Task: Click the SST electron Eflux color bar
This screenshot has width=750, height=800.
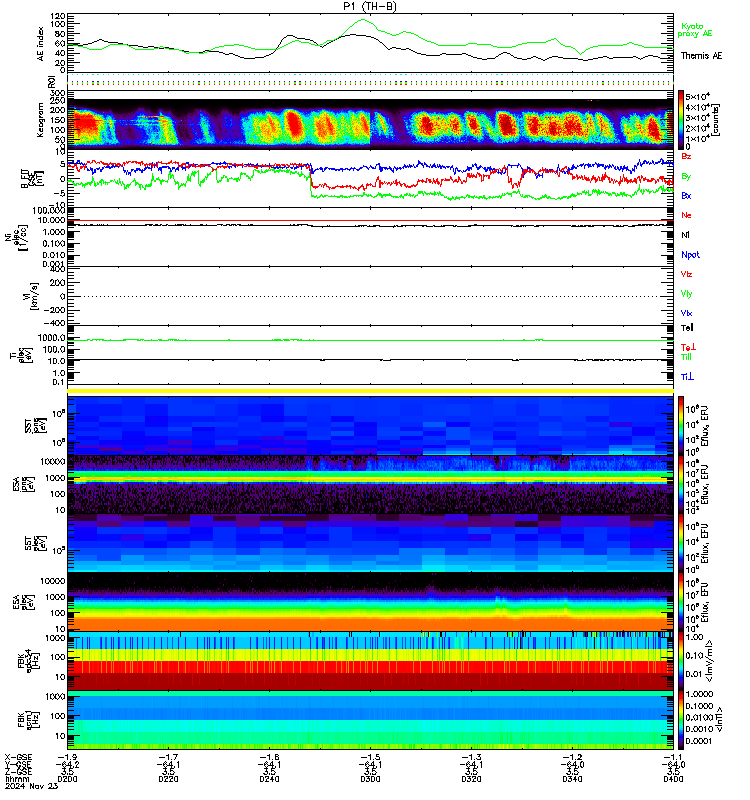Action: (681, 543)
